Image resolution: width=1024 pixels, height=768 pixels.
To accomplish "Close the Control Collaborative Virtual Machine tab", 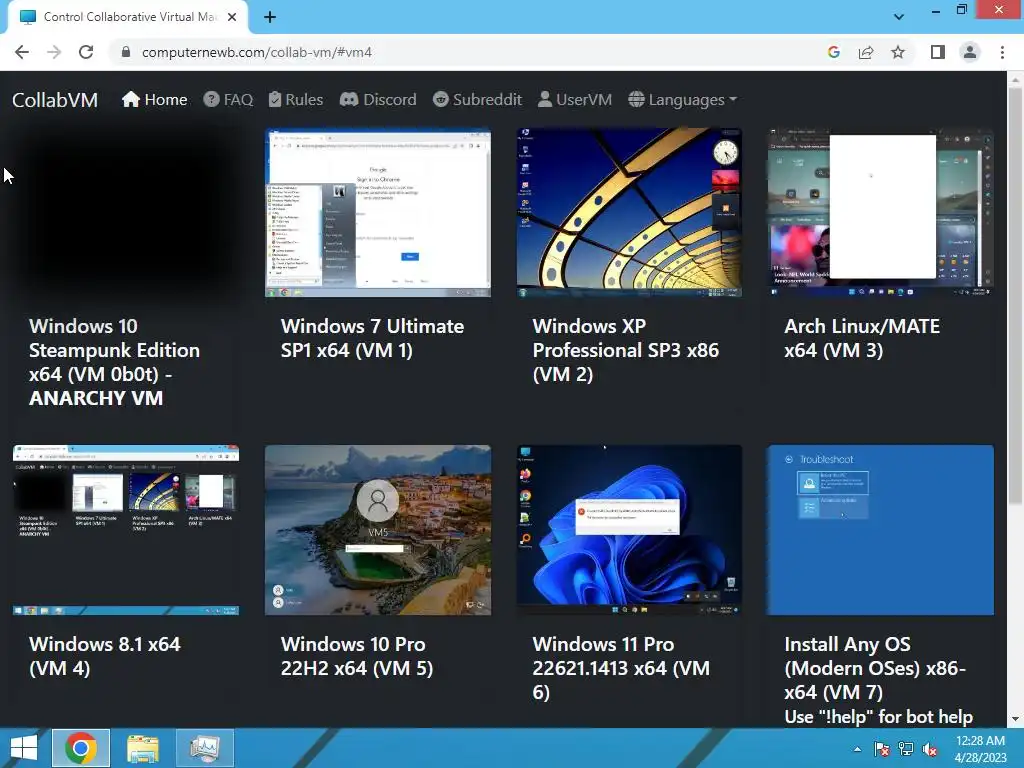I will [232, 17].
